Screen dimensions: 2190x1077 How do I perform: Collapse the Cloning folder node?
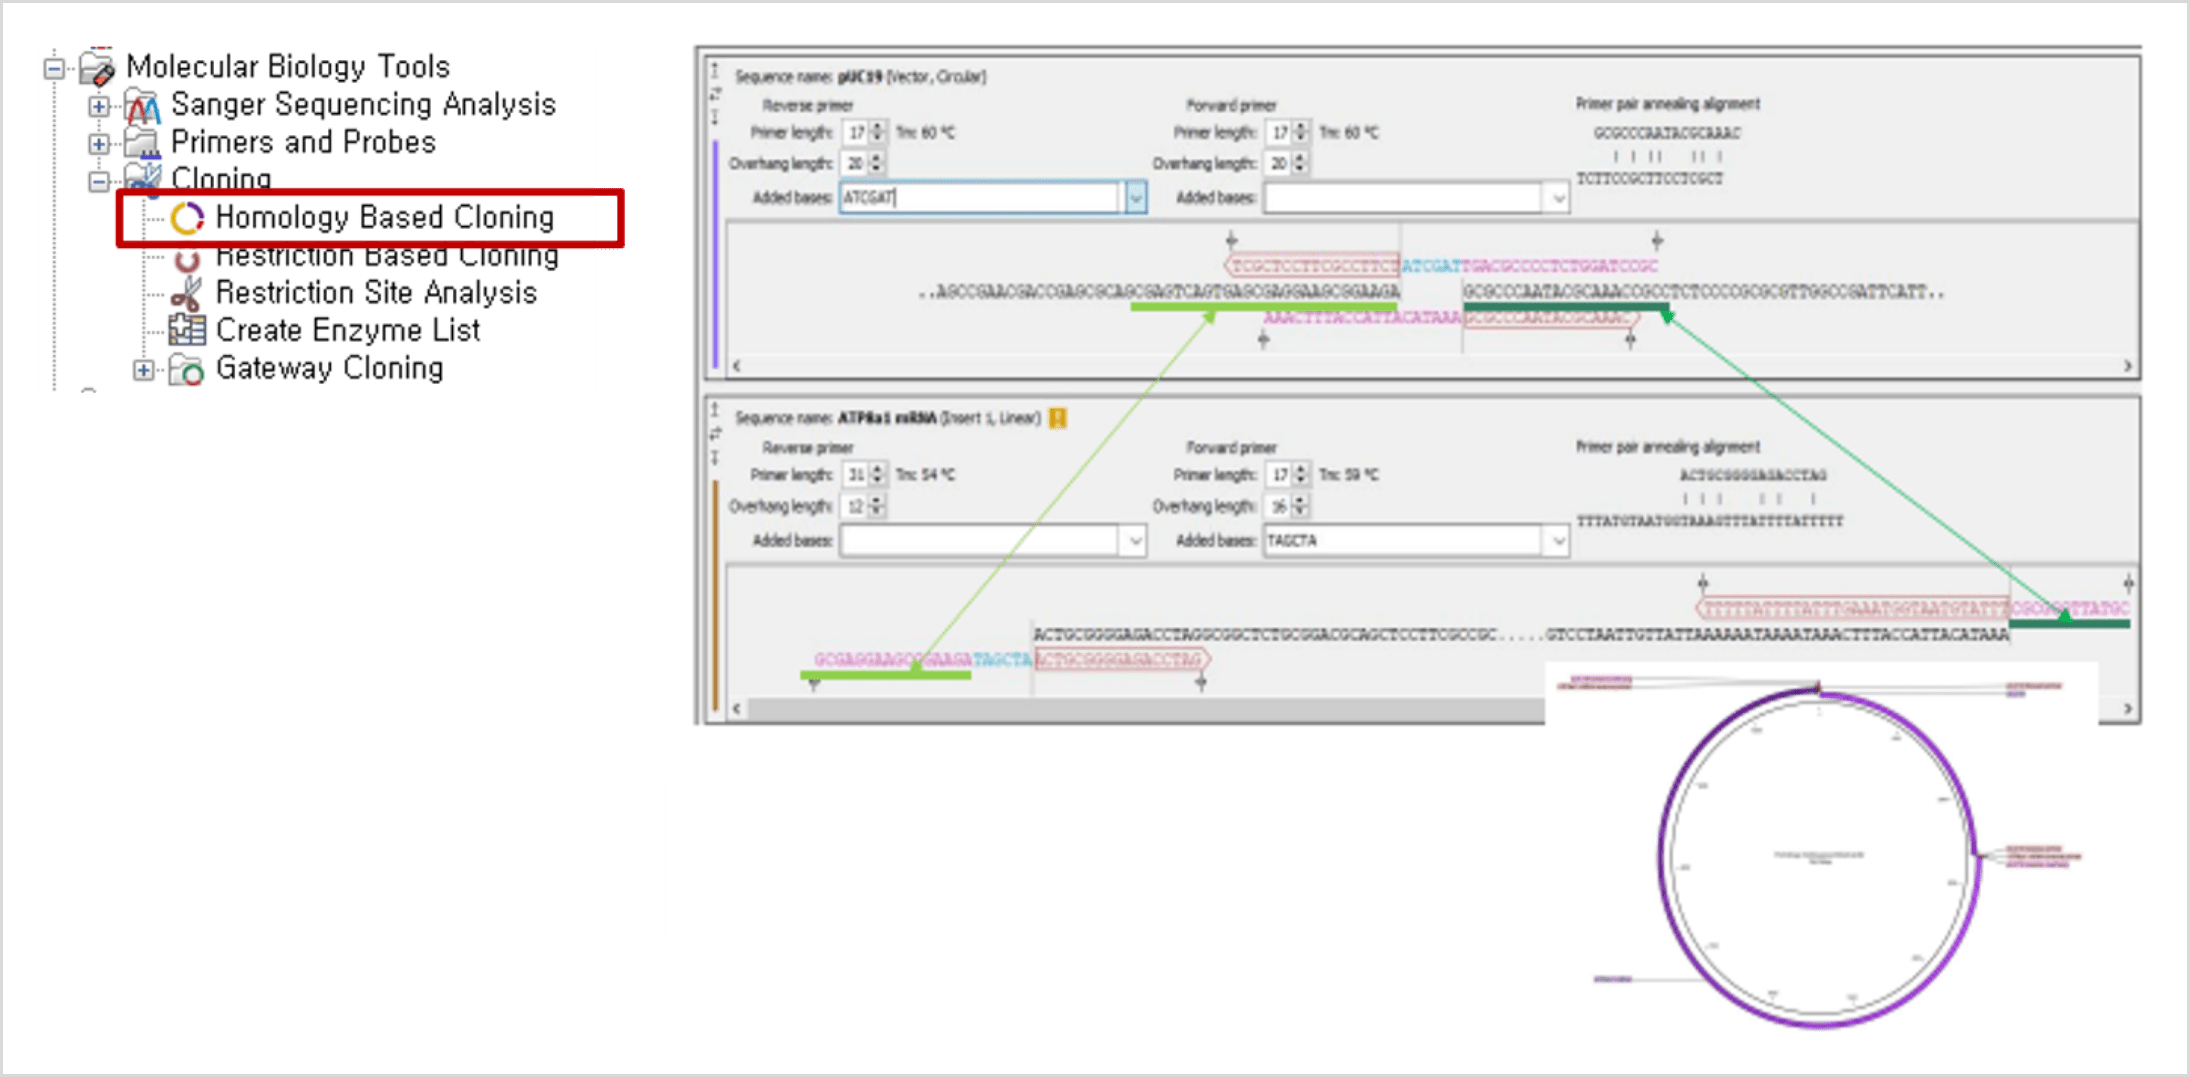[98, 181]
